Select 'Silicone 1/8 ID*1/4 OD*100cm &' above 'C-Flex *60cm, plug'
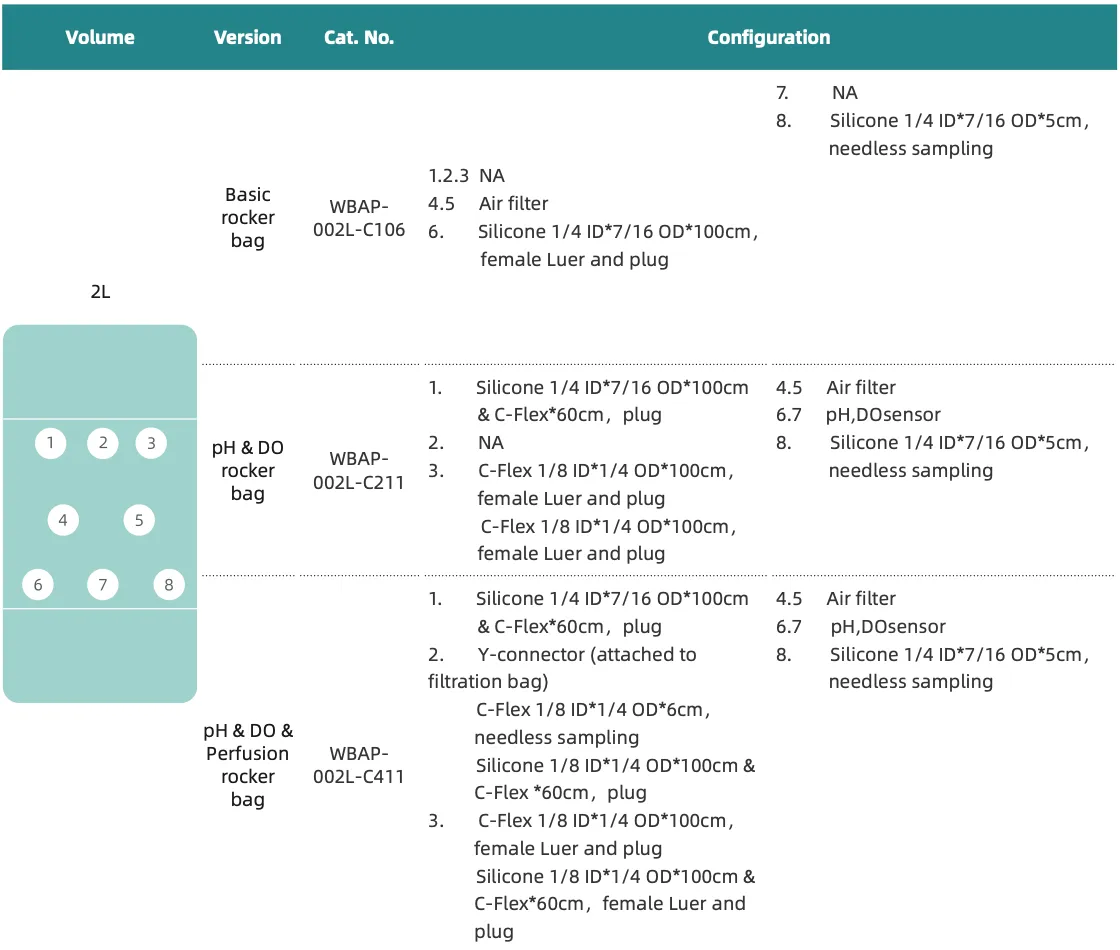This screenshot has width=1120, height=950. pos(615,766)
